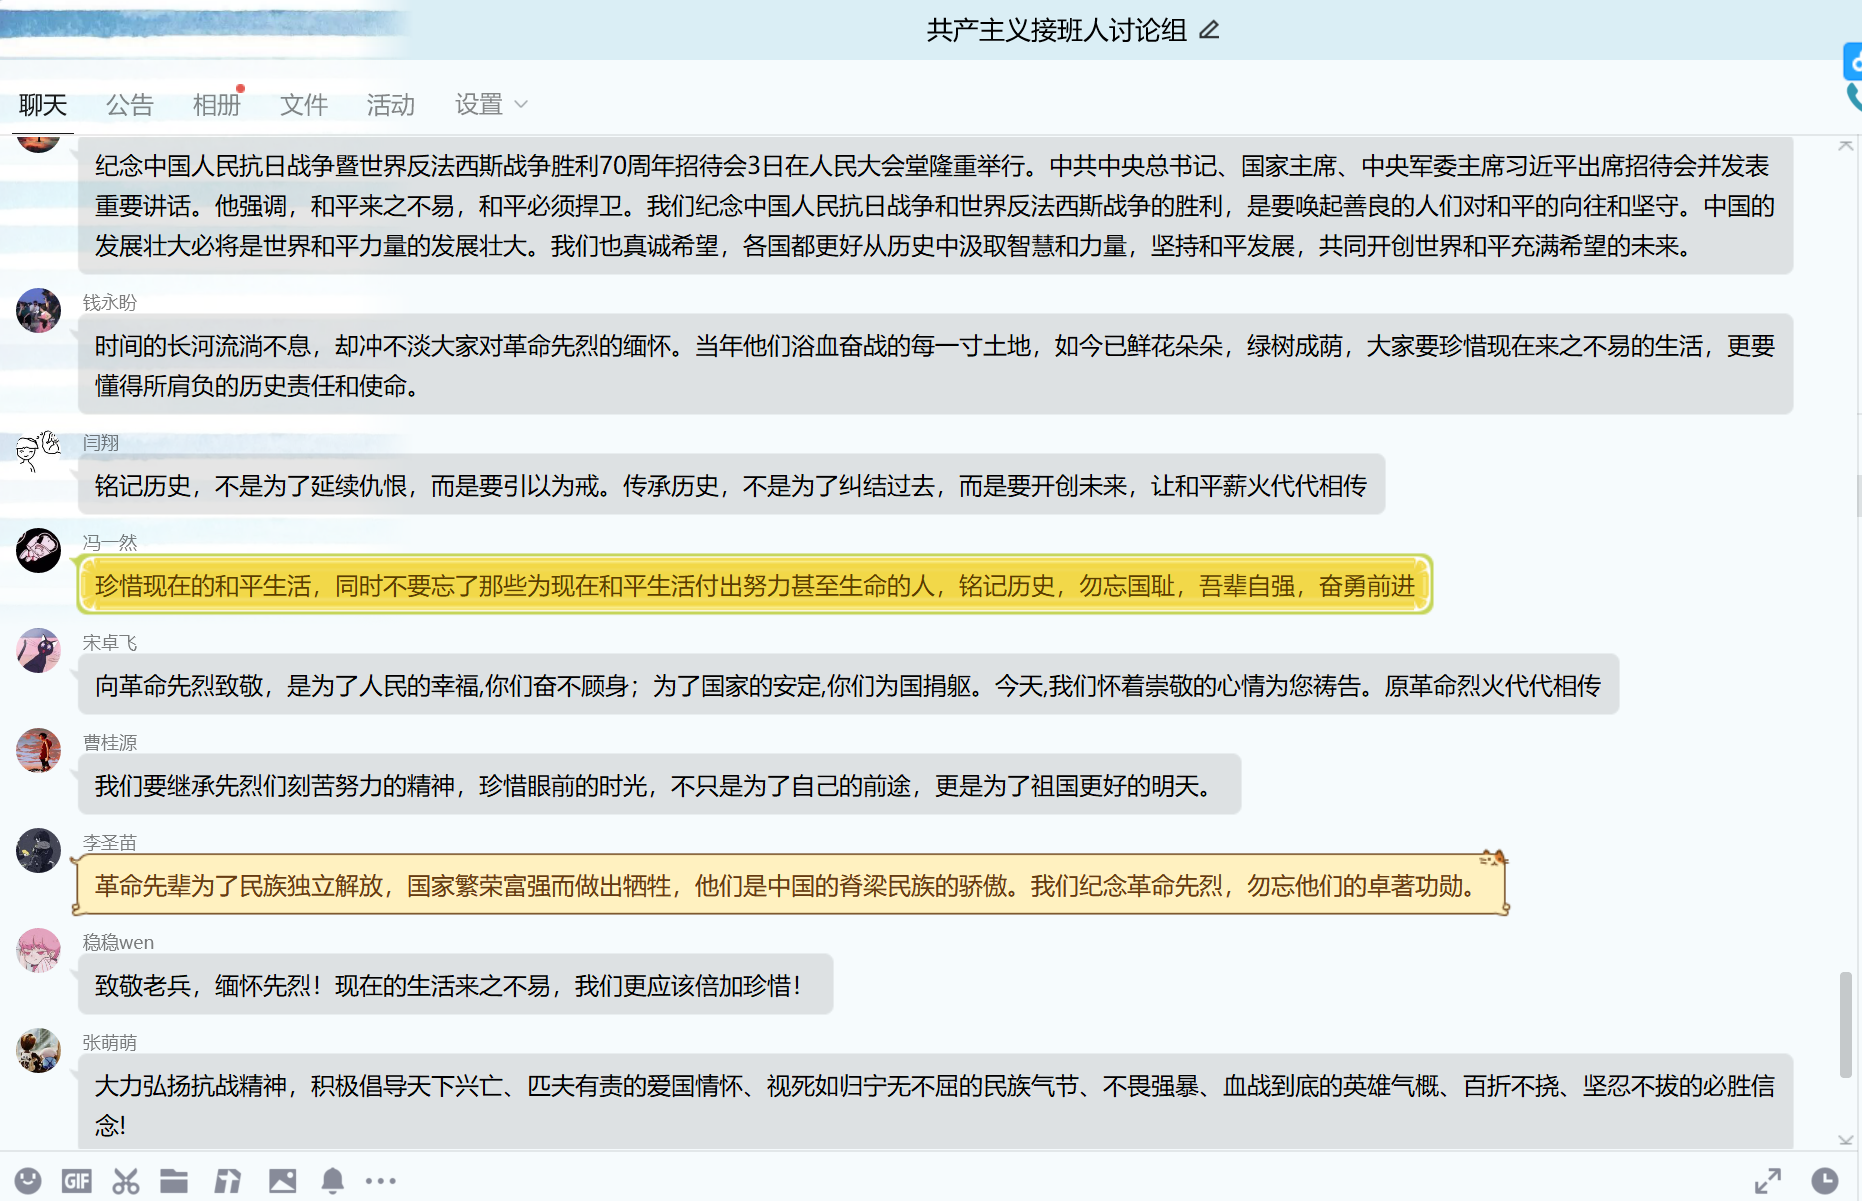Select the 活动 tab

click(x=390, y=104)
